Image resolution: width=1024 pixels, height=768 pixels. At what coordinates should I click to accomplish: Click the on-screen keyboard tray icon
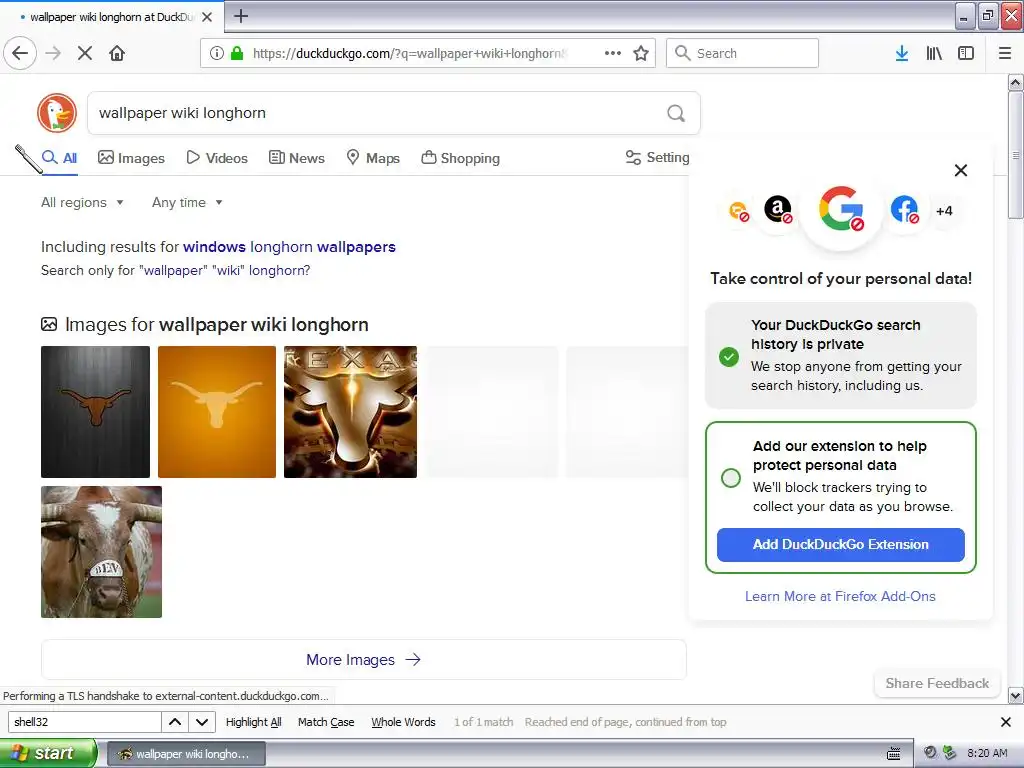[x=893, y=754]
